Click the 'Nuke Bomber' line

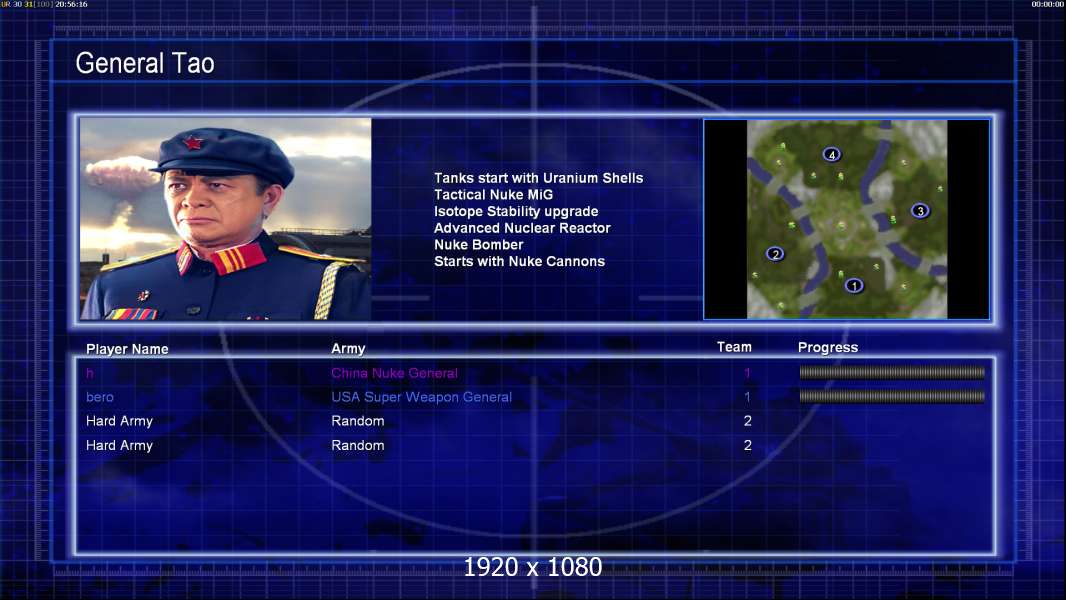coord(479,245)
